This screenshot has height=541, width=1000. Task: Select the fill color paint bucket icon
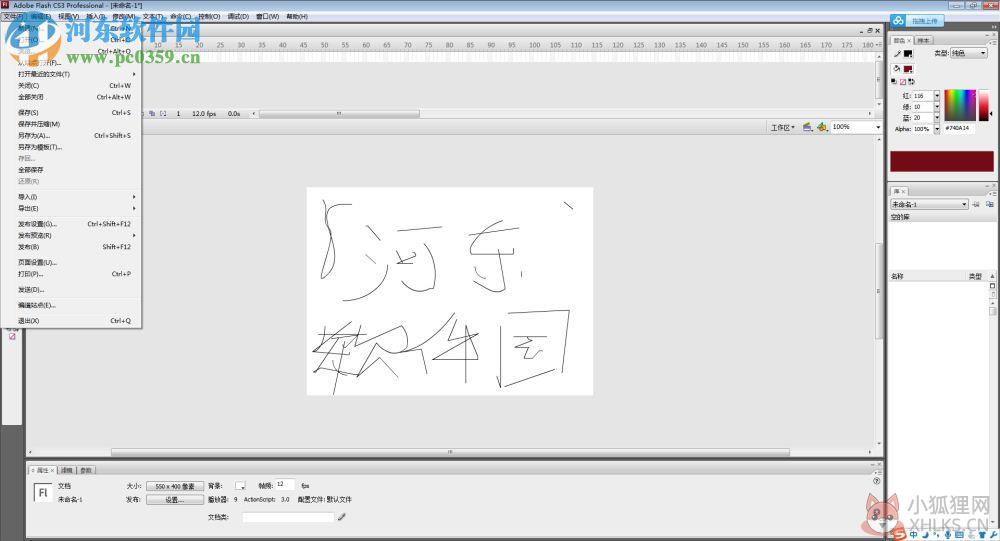(897, 68)
